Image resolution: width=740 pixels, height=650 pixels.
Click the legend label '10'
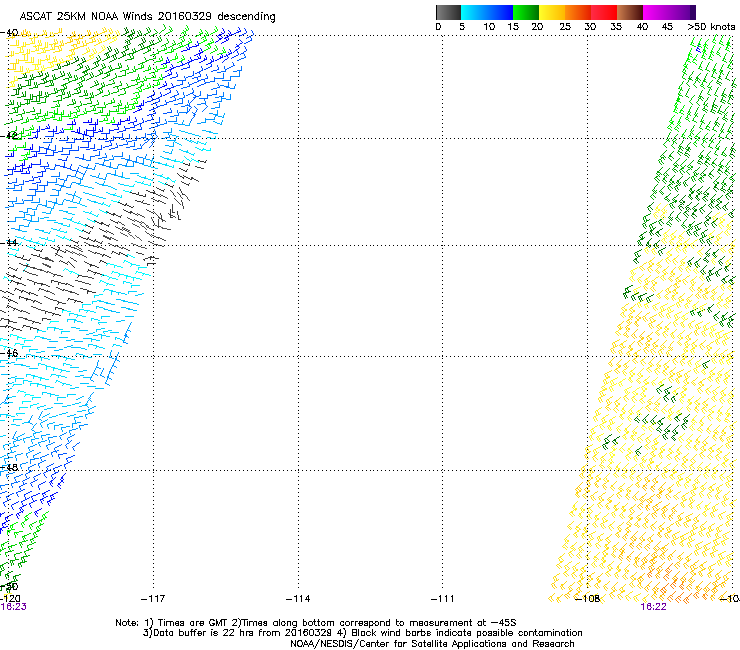[489, 27]
